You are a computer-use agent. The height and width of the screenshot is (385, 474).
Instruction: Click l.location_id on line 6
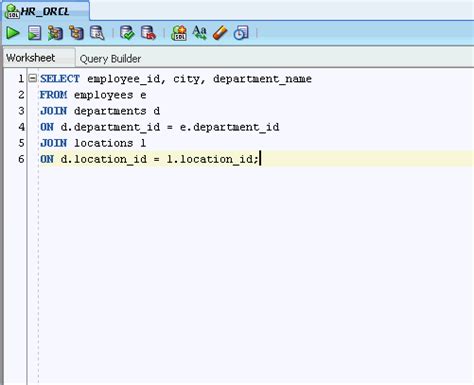[x=210, y=159]
